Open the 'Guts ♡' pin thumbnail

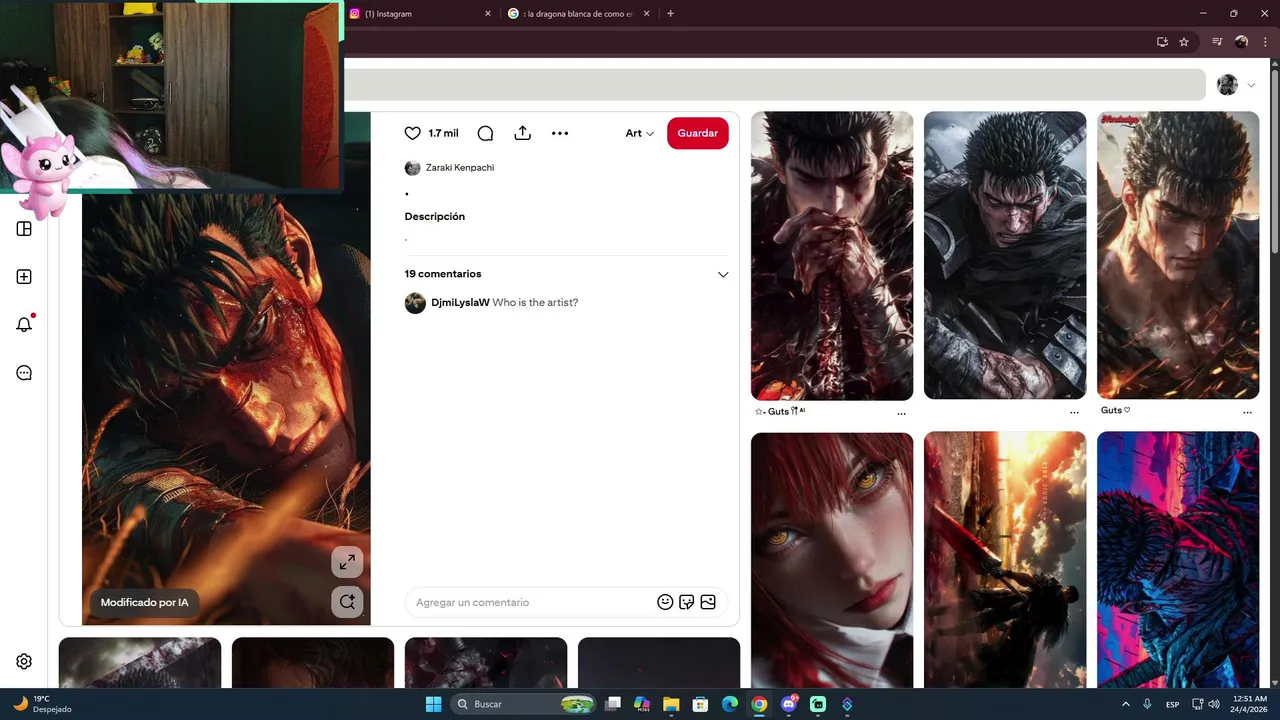point(1178,255)
